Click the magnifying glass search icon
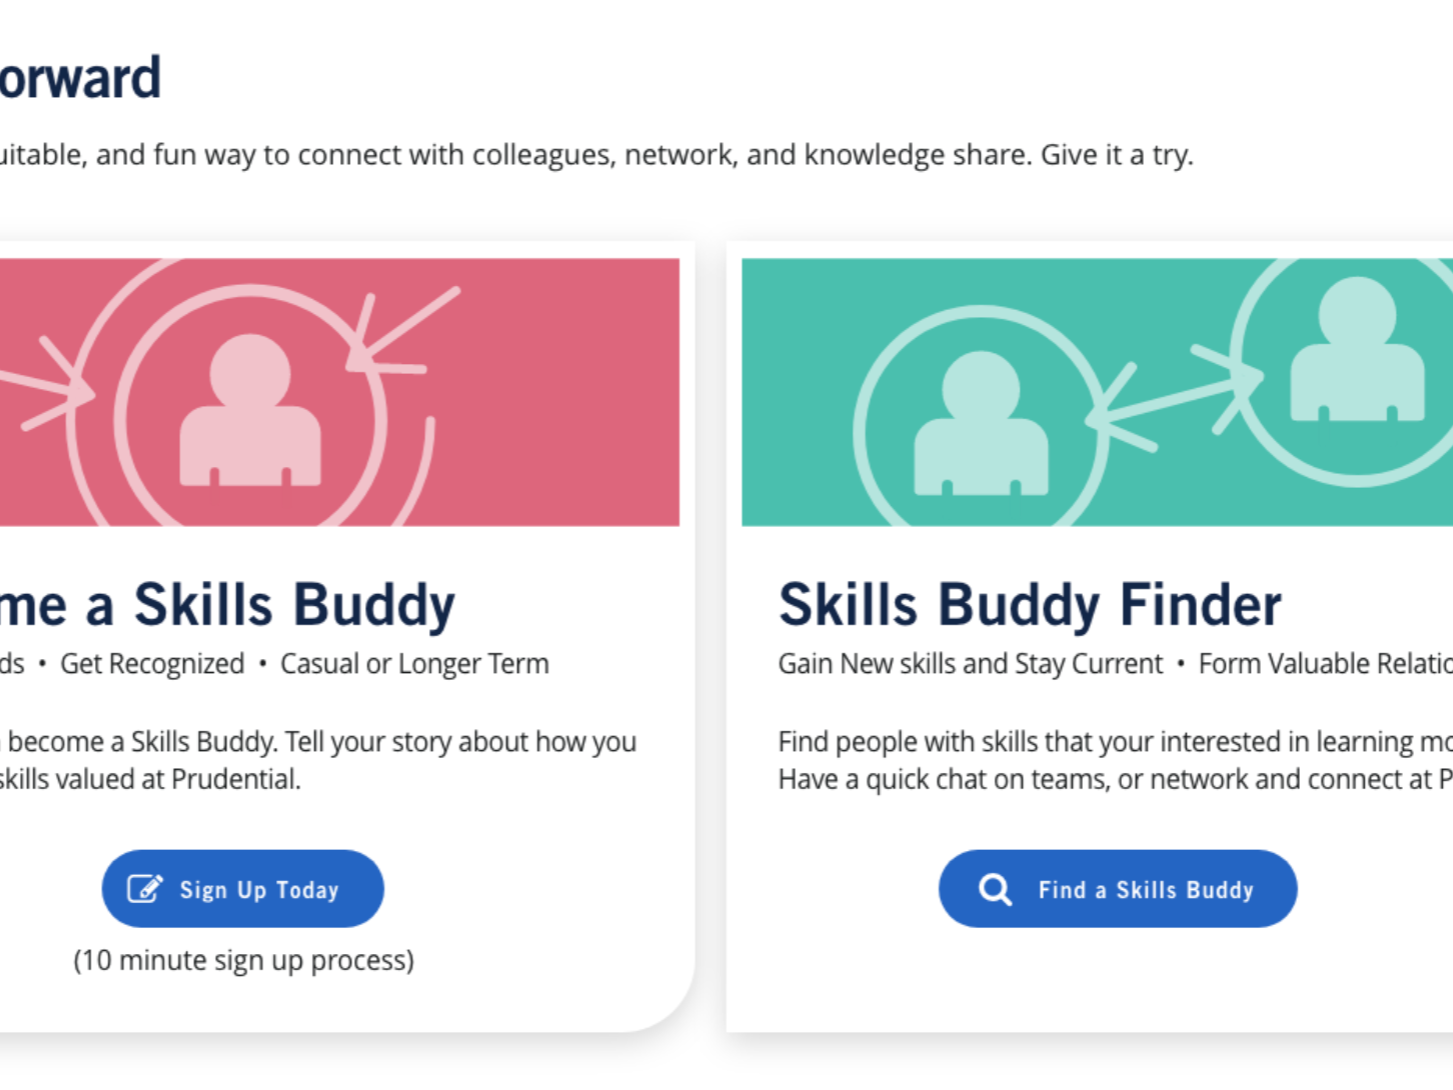Viewport: 1453px width, 1090px height. [995, 889]
